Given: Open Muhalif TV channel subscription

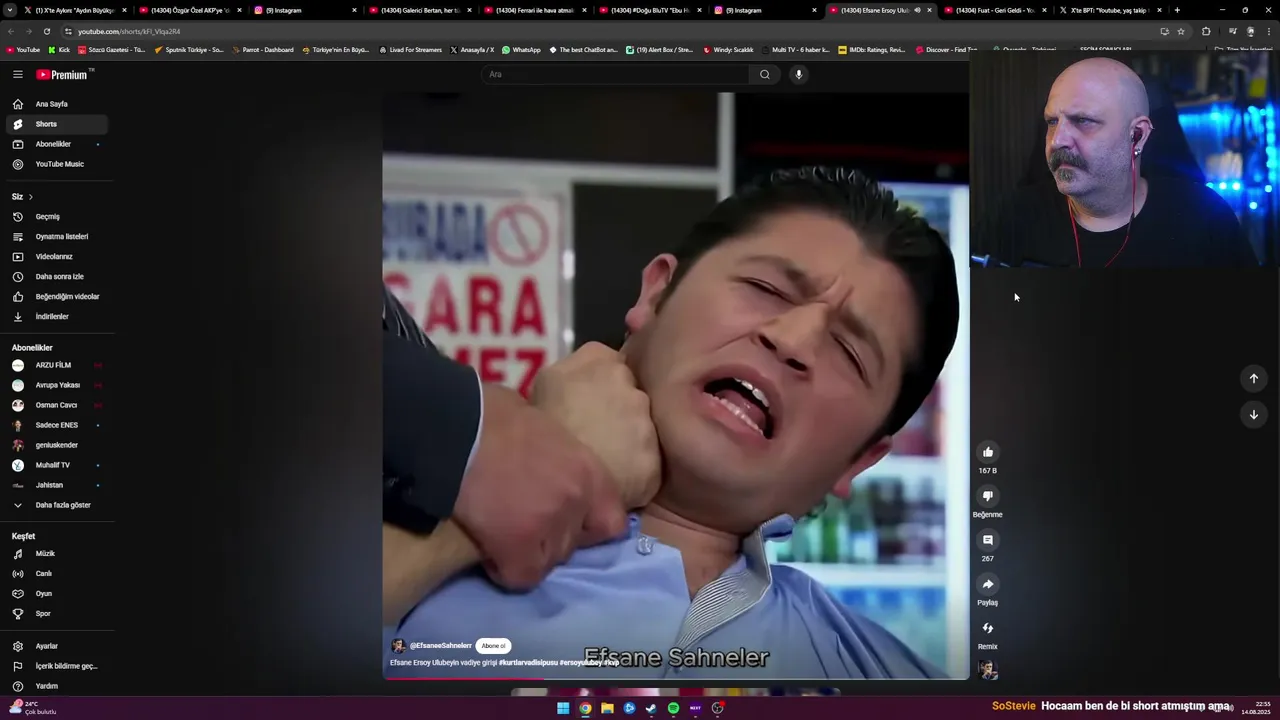Looking at the screenshot, I should click(x=55, y=465).
